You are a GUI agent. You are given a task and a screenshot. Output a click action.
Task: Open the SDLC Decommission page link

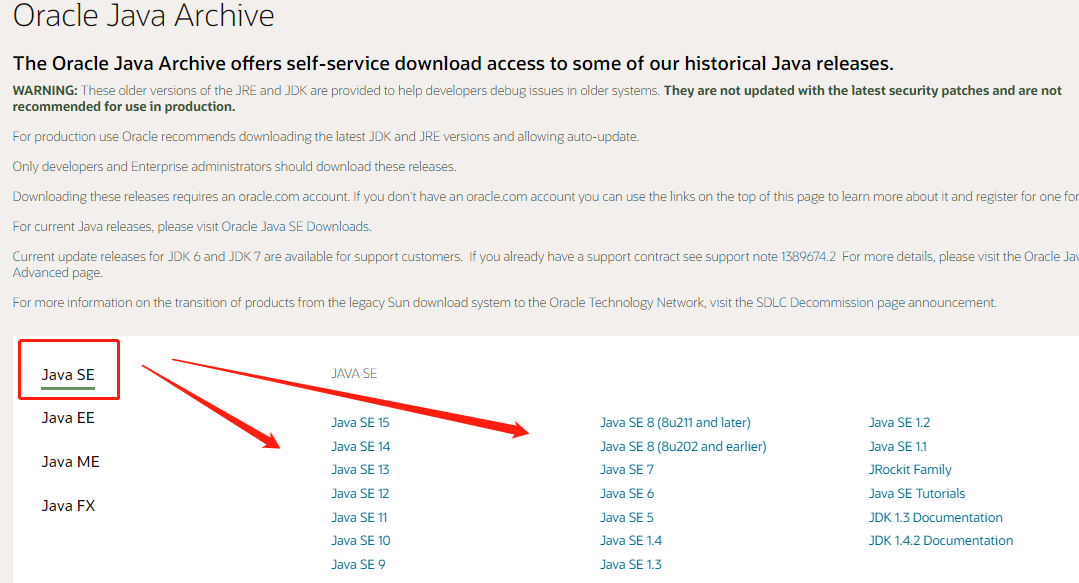coord(831,302)
